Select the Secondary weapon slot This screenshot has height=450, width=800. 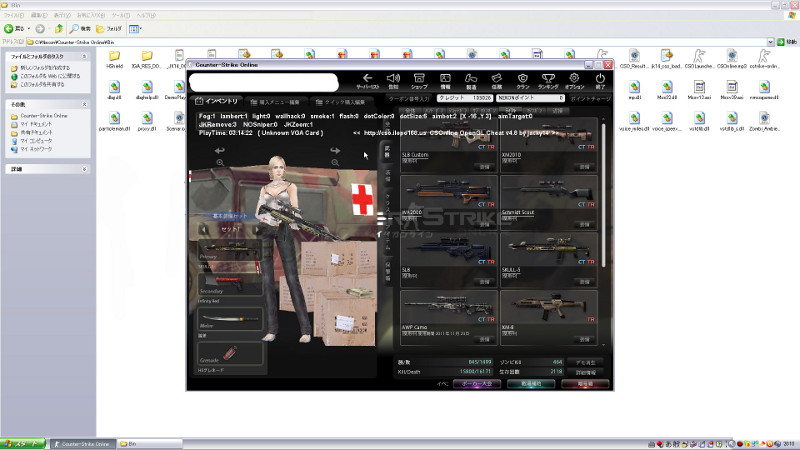[230, 285]
